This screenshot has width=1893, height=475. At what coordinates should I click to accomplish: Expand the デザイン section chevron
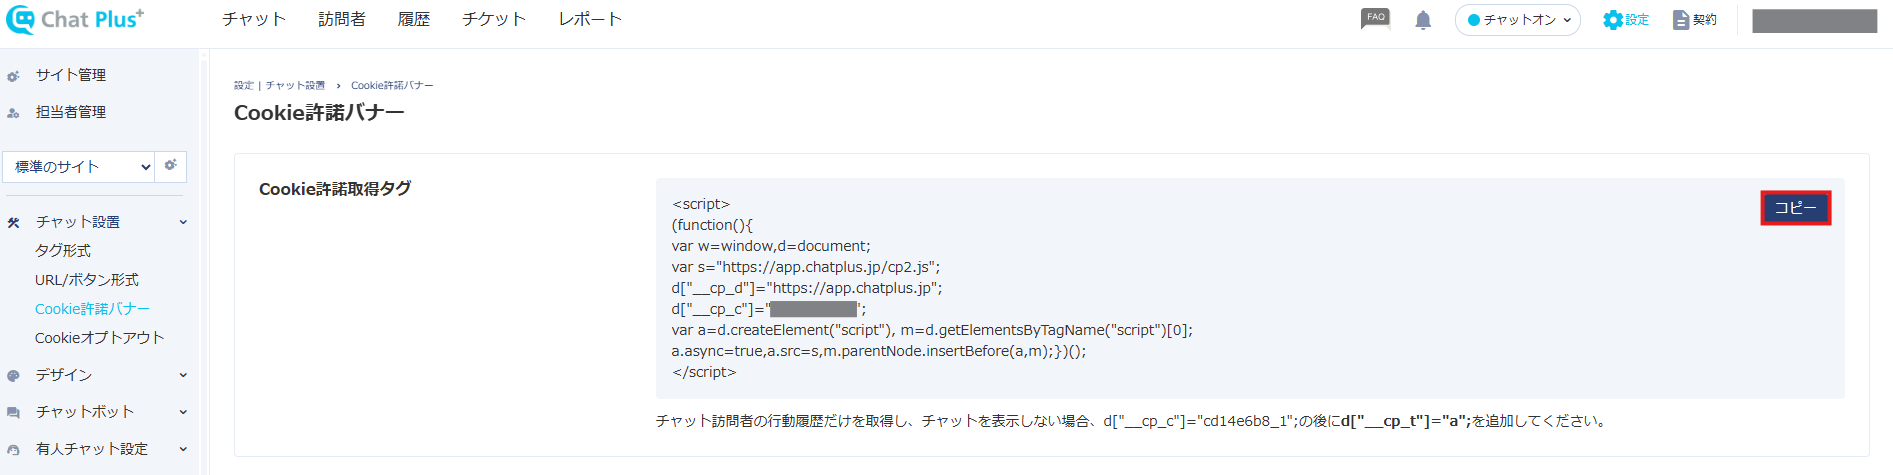pos(183,375)
